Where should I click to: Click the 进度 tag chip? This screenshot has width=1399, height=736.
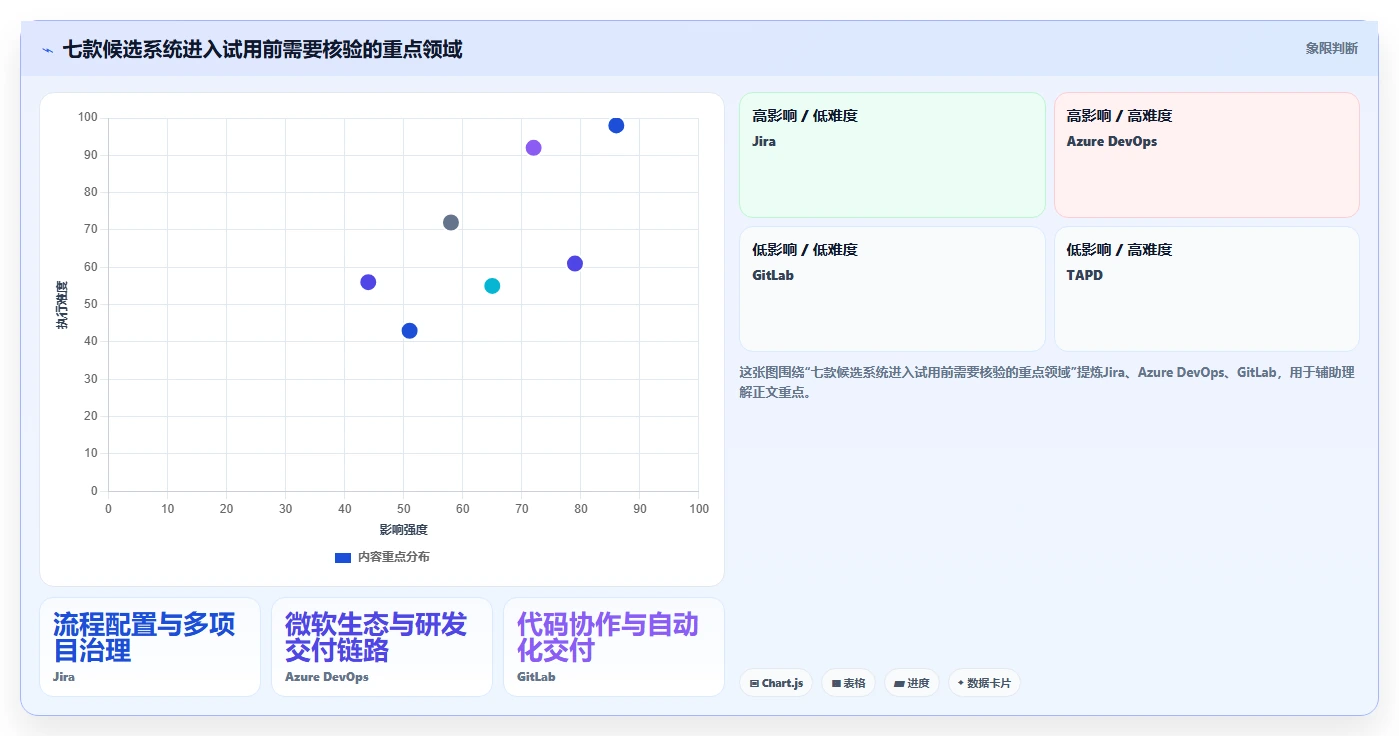912,683
